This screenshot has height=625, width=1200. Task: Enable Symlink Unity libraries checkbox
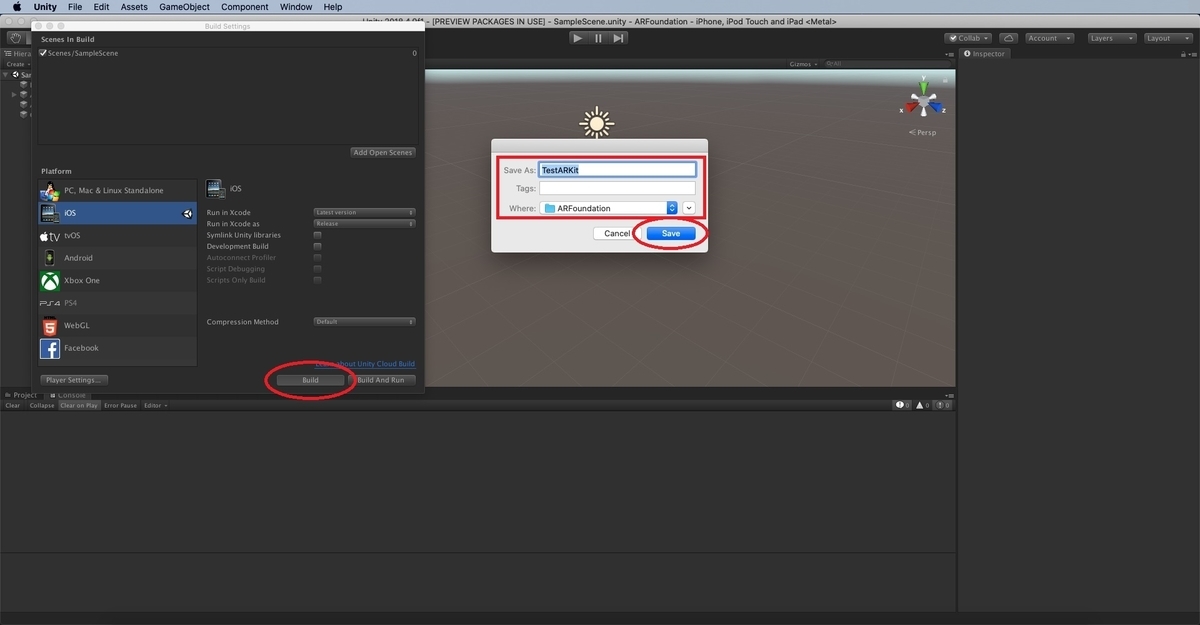pos(317,235)
